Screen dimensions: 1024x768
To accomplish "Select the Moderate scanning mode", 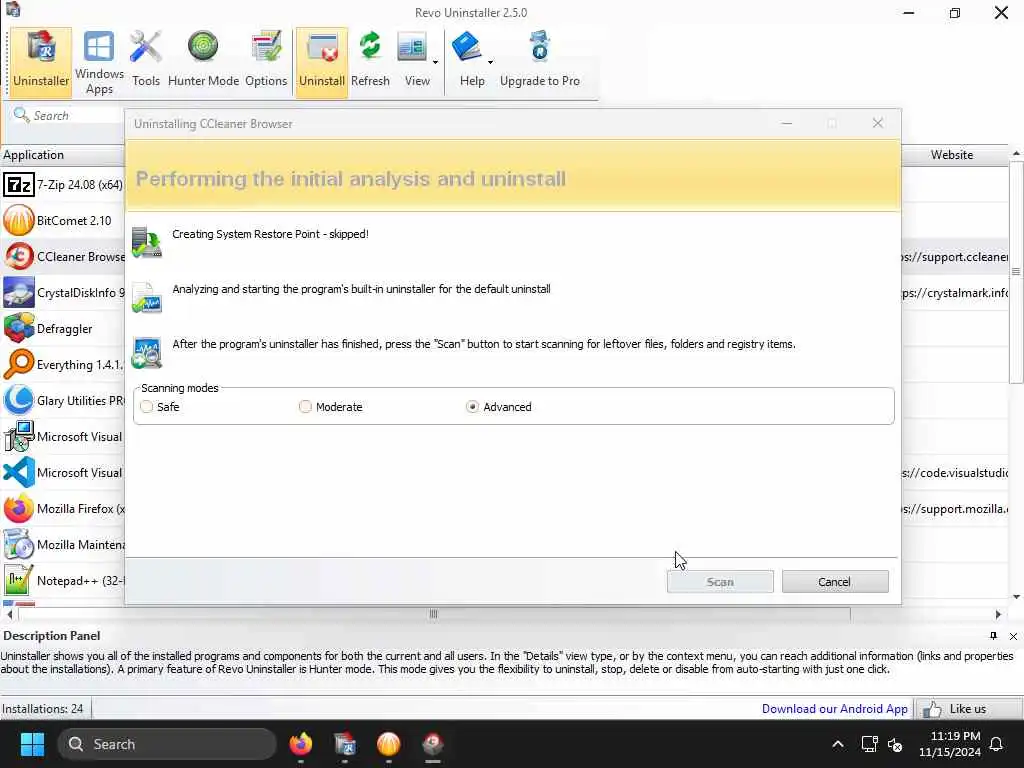I will (305, 407).
